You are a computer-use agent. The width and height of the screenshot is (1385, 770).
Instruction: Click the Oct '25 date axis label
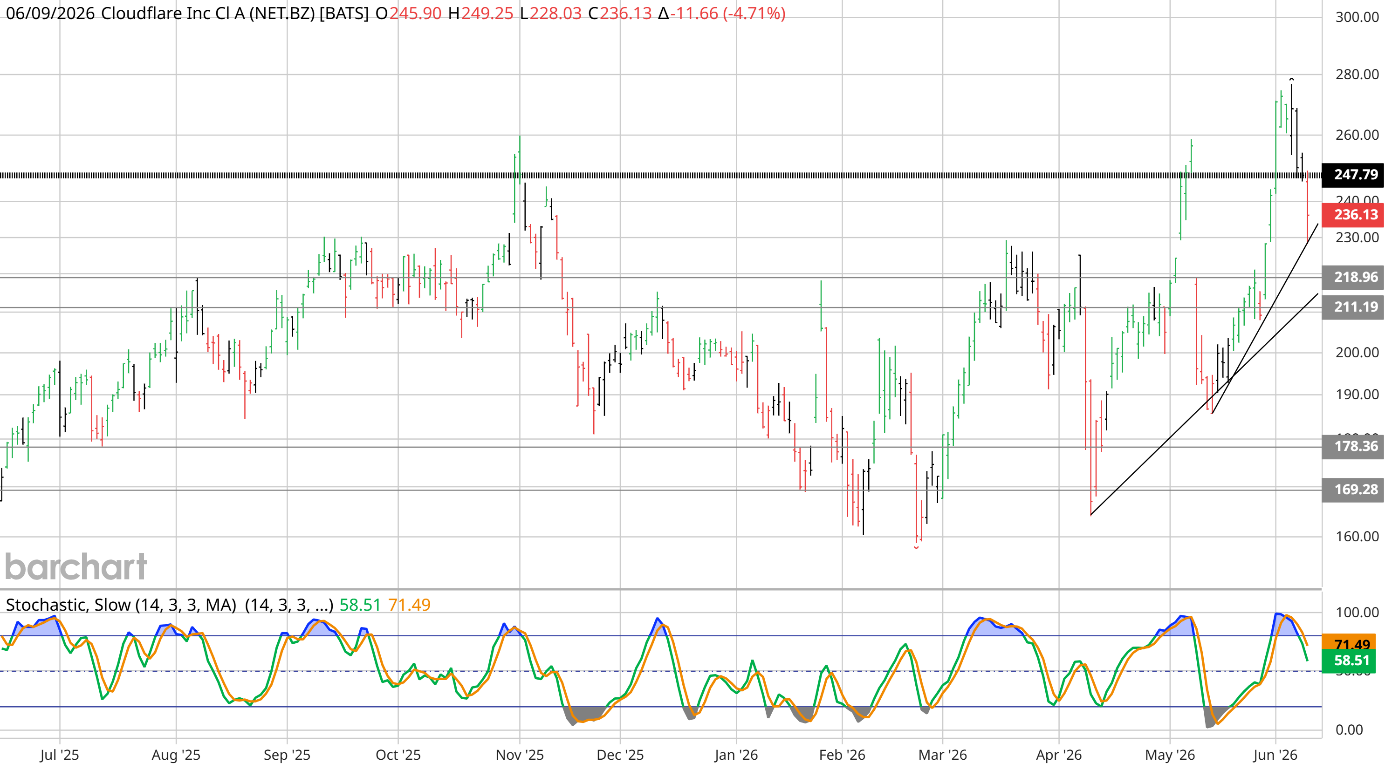(x=398, y=755)
